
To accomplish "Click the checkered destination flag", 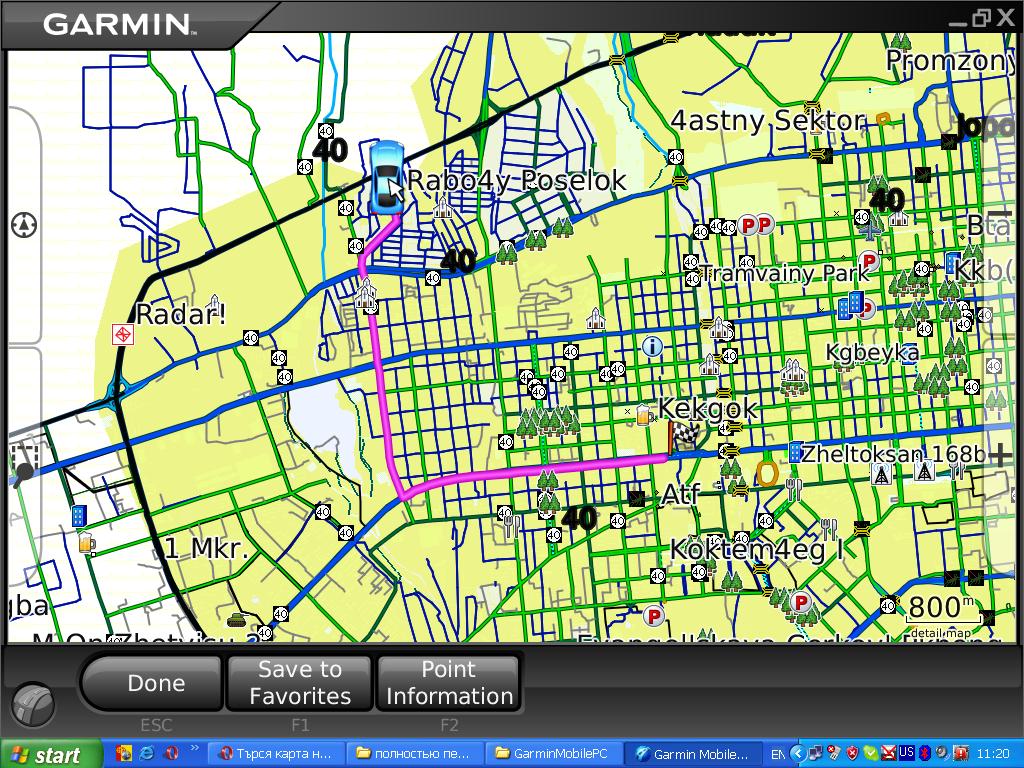I will 681,437.
